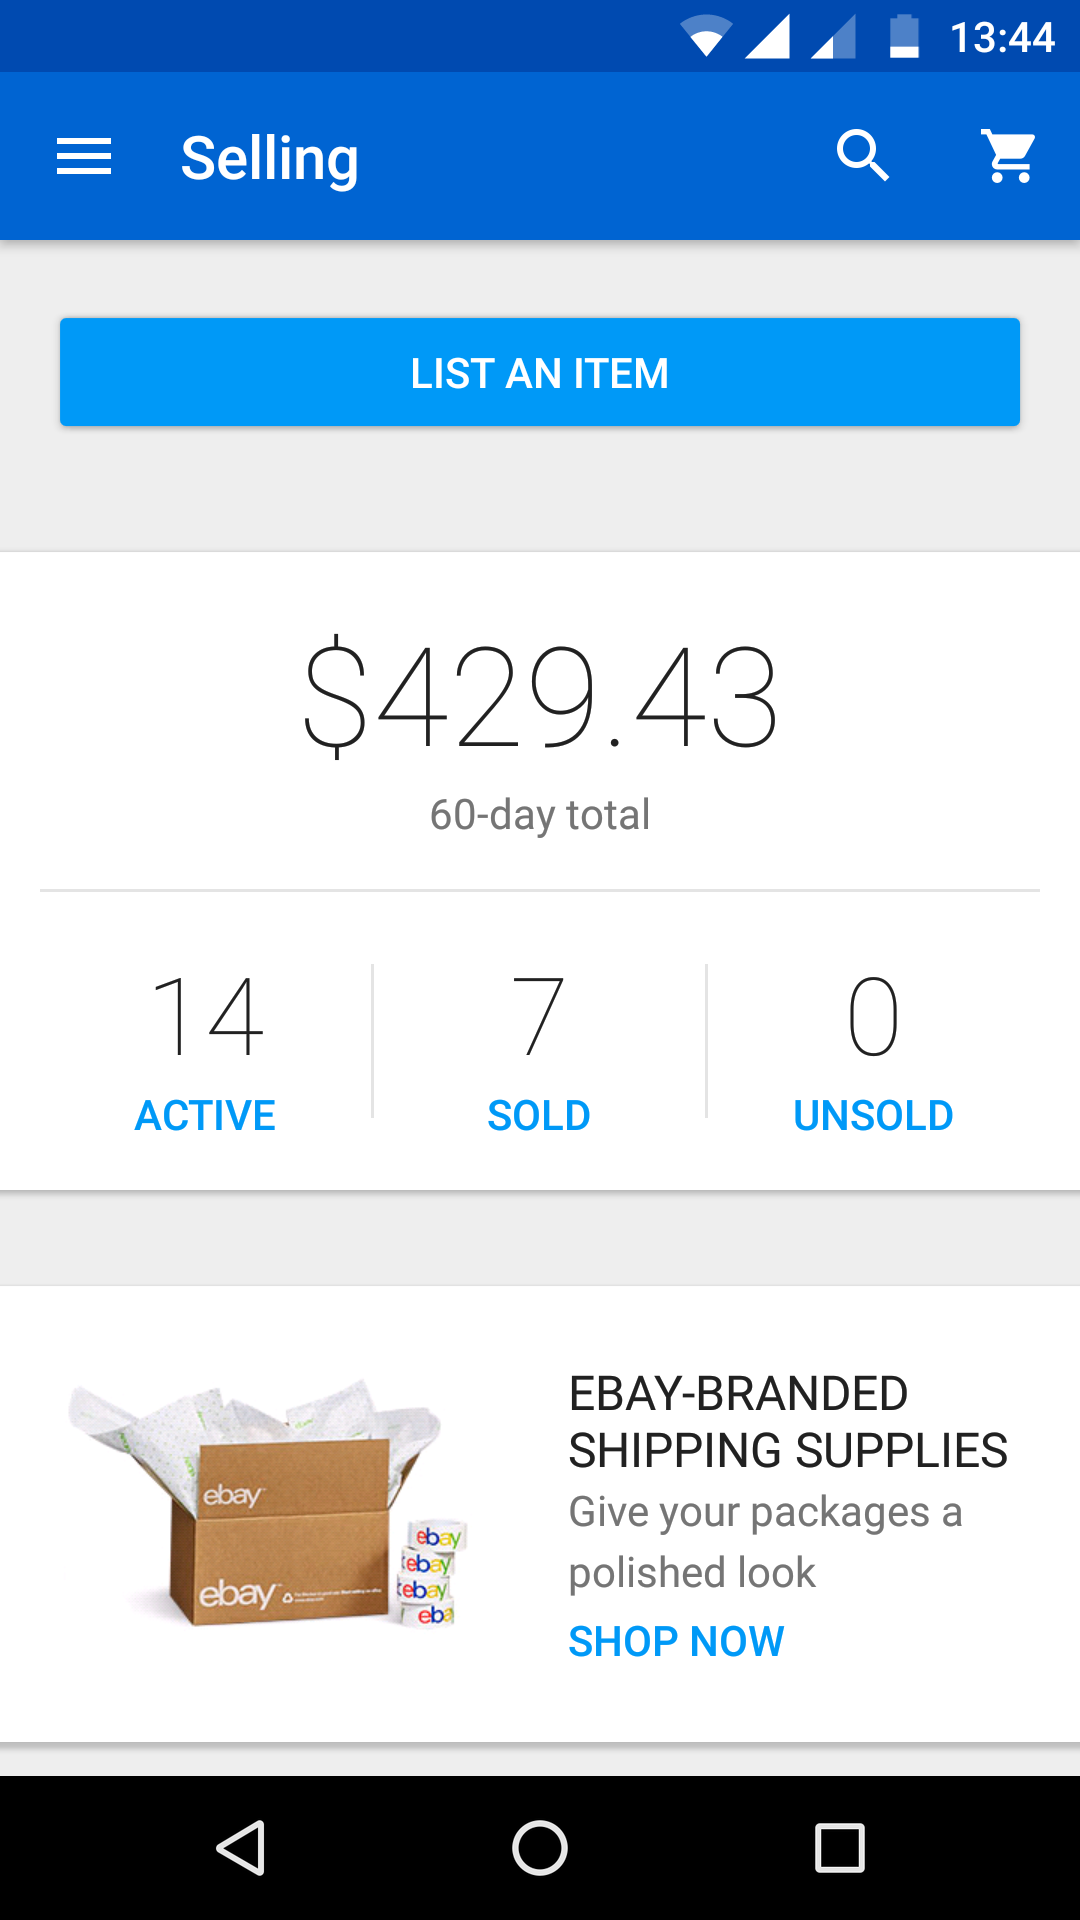Screen dimensions: 1080x1920
Task: View the Active listings
Action: pyautogui.click(x=205, y=1115)
